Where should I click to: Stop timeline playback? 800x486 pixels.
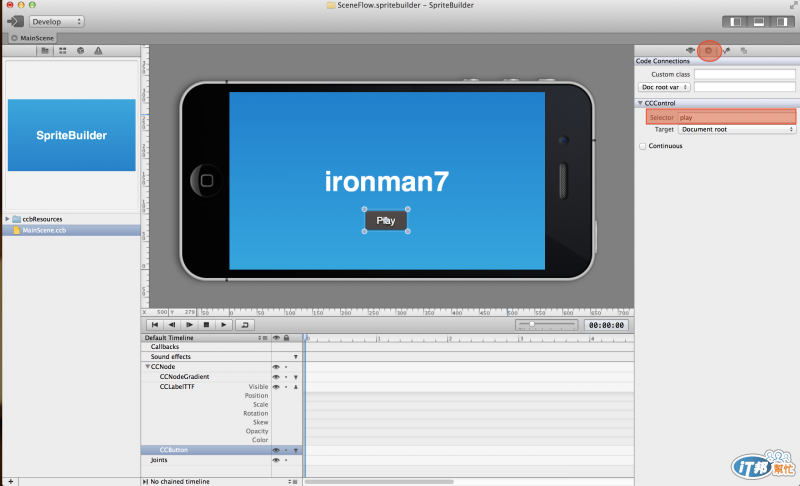click(x=206, y=325)
